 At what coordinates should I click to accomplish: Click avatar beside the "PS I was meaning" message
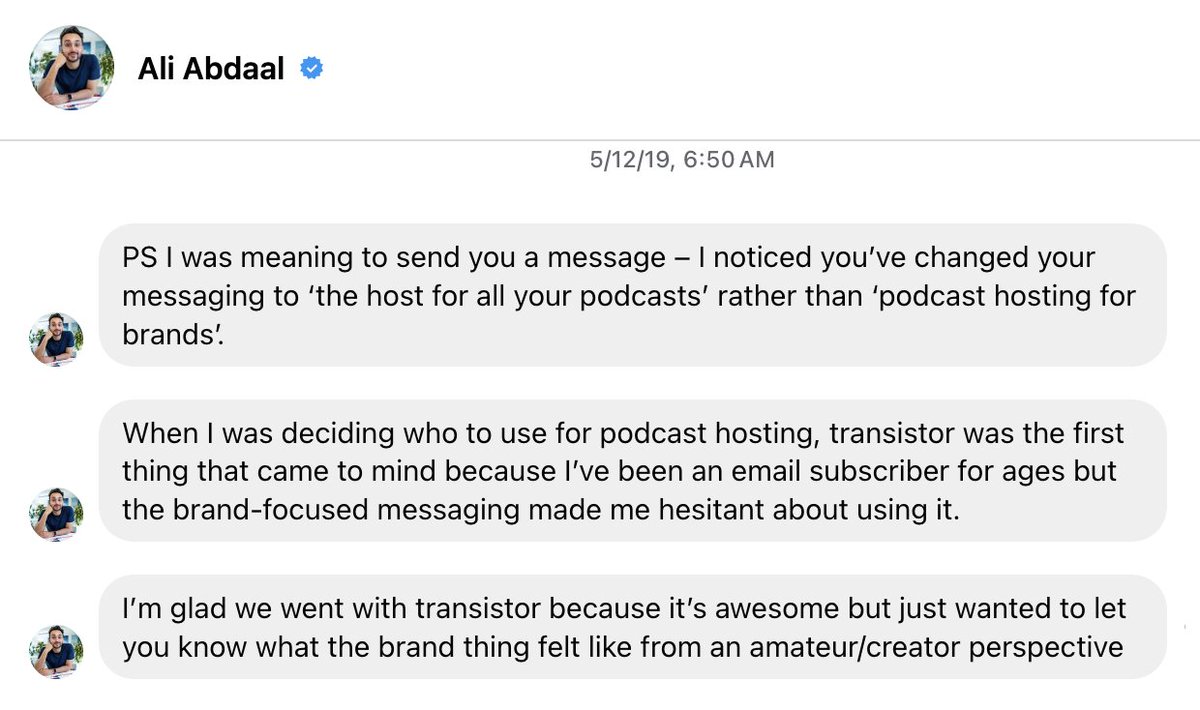coord(56,339)
